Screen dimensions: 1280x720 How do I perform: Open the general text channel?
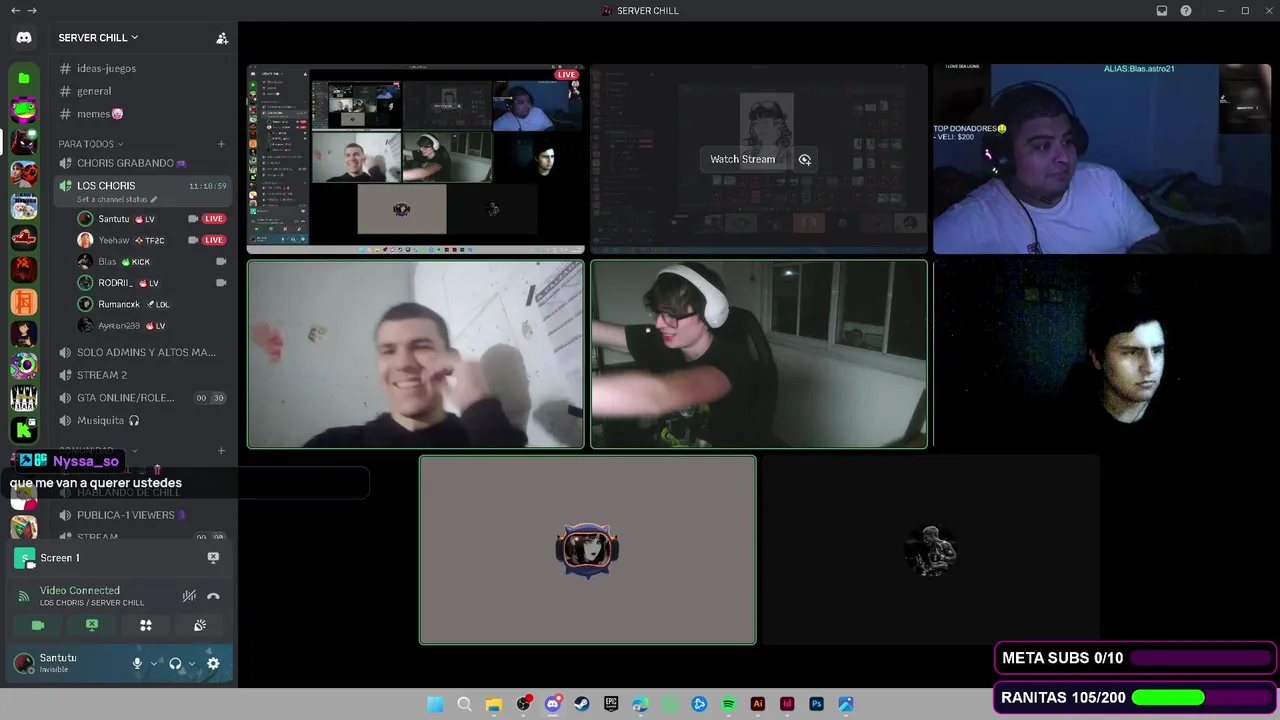pyautogui.click(x=142, y=91)
